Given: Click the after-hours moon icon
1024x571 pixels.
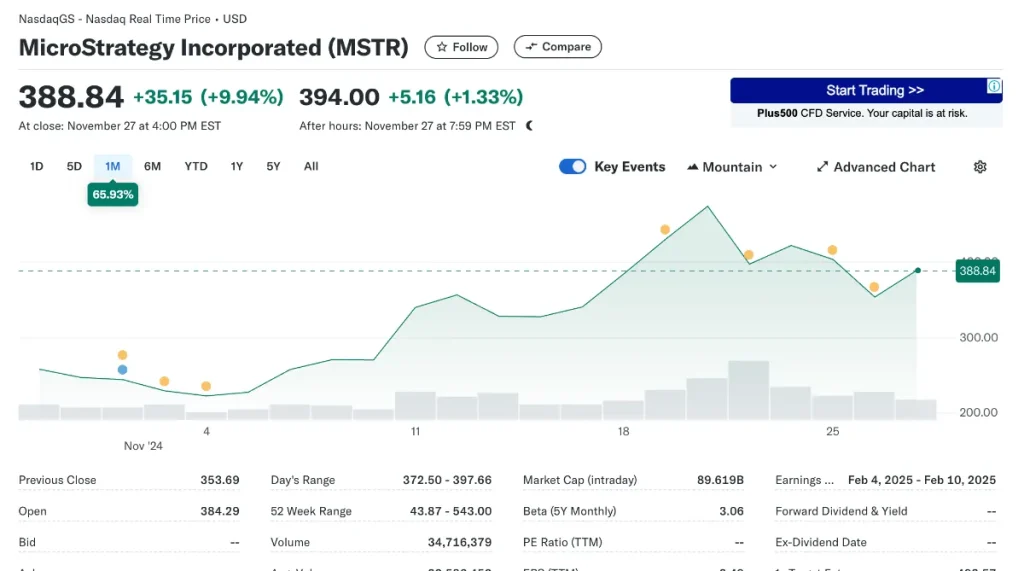Looking at the screenshot, I should [530, 125].
